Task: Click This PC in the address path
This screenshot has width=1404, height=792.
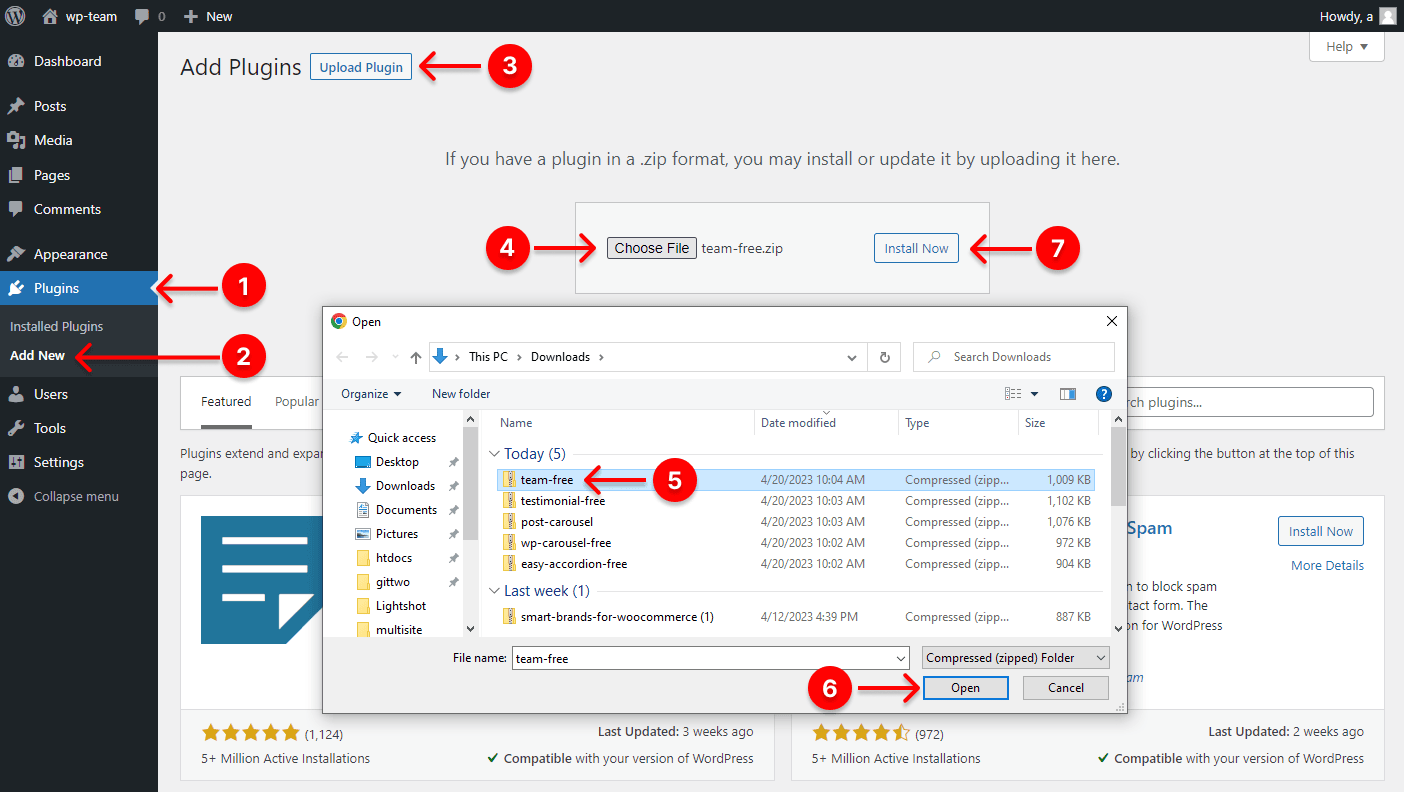Action: pos(488,357)
